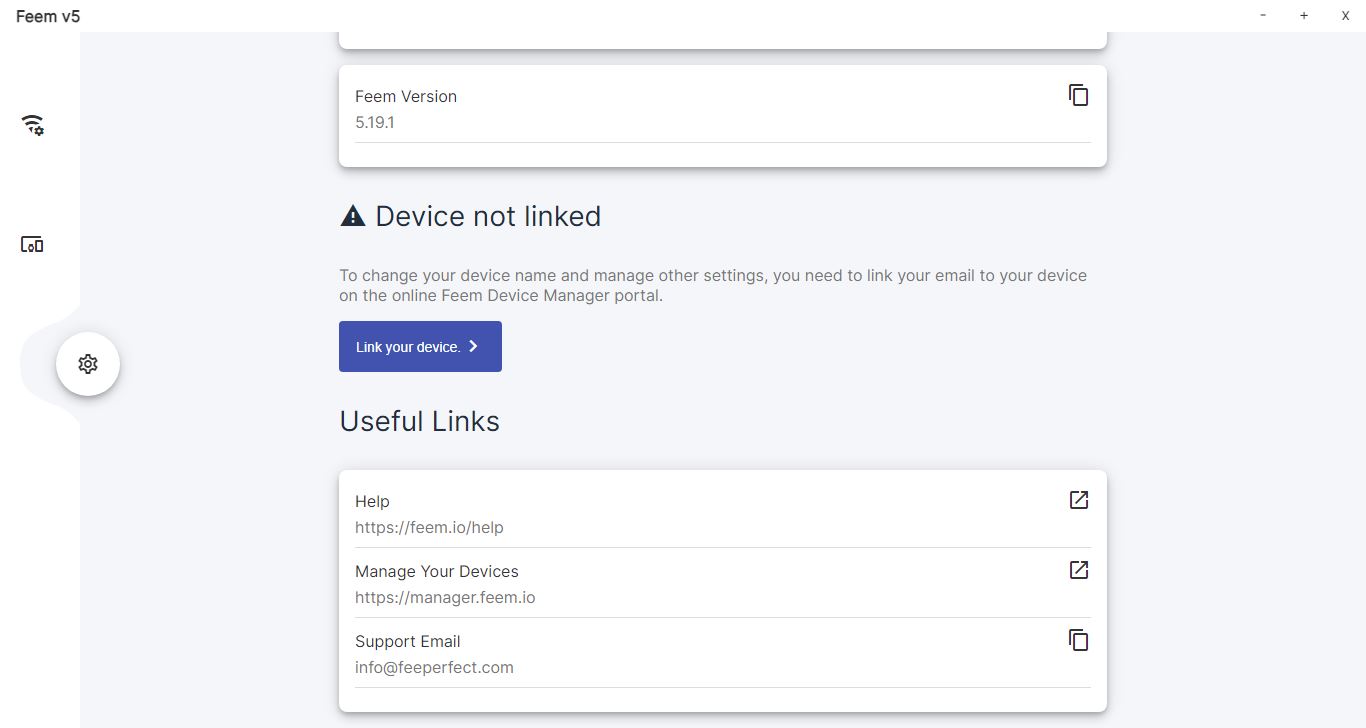The height and width of the screenshot is (728, 1366).
Task: Maximize the Feem window with plus
Action: pyautogui.click(x=1304, y=15)
